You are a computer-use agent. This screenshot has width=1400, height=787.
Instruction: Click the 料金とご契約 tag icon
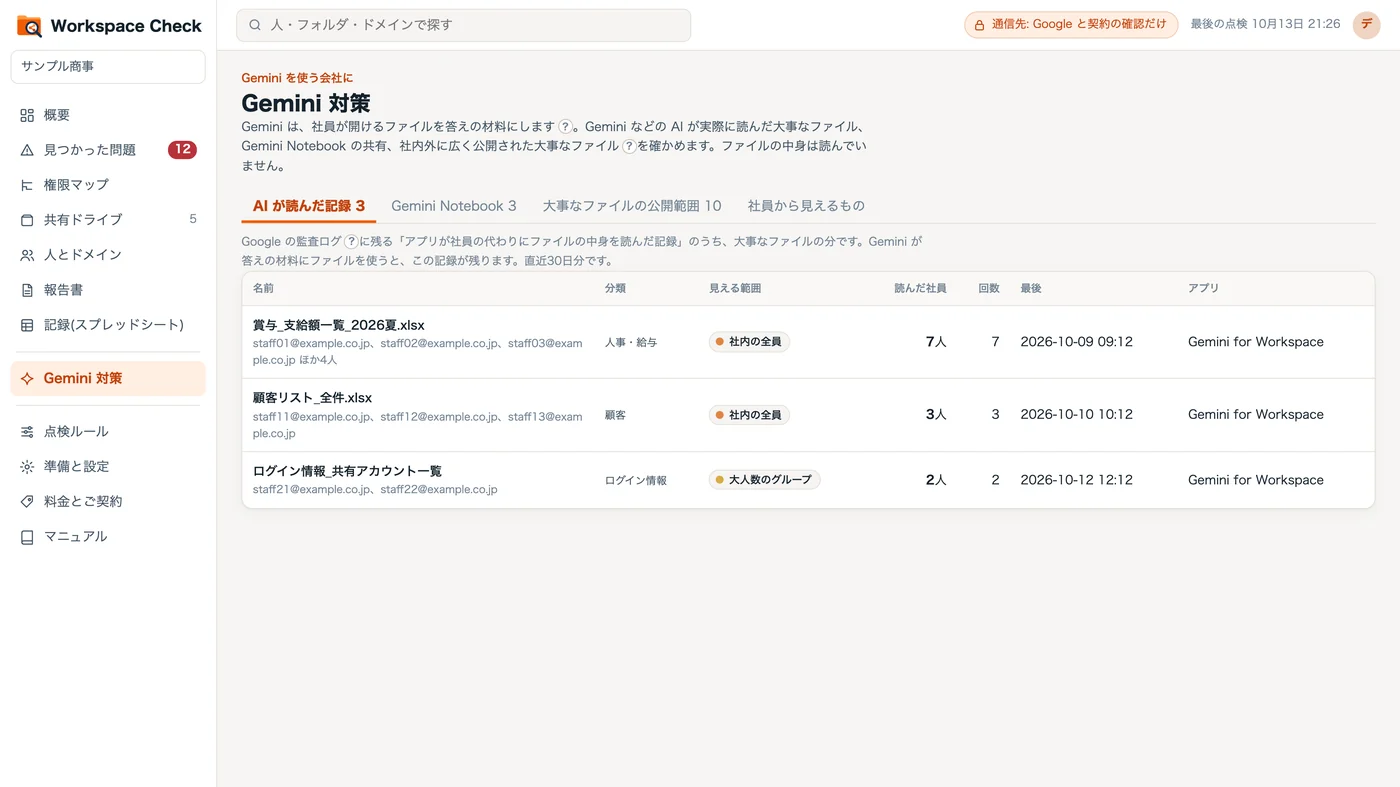tap(27, 502)
